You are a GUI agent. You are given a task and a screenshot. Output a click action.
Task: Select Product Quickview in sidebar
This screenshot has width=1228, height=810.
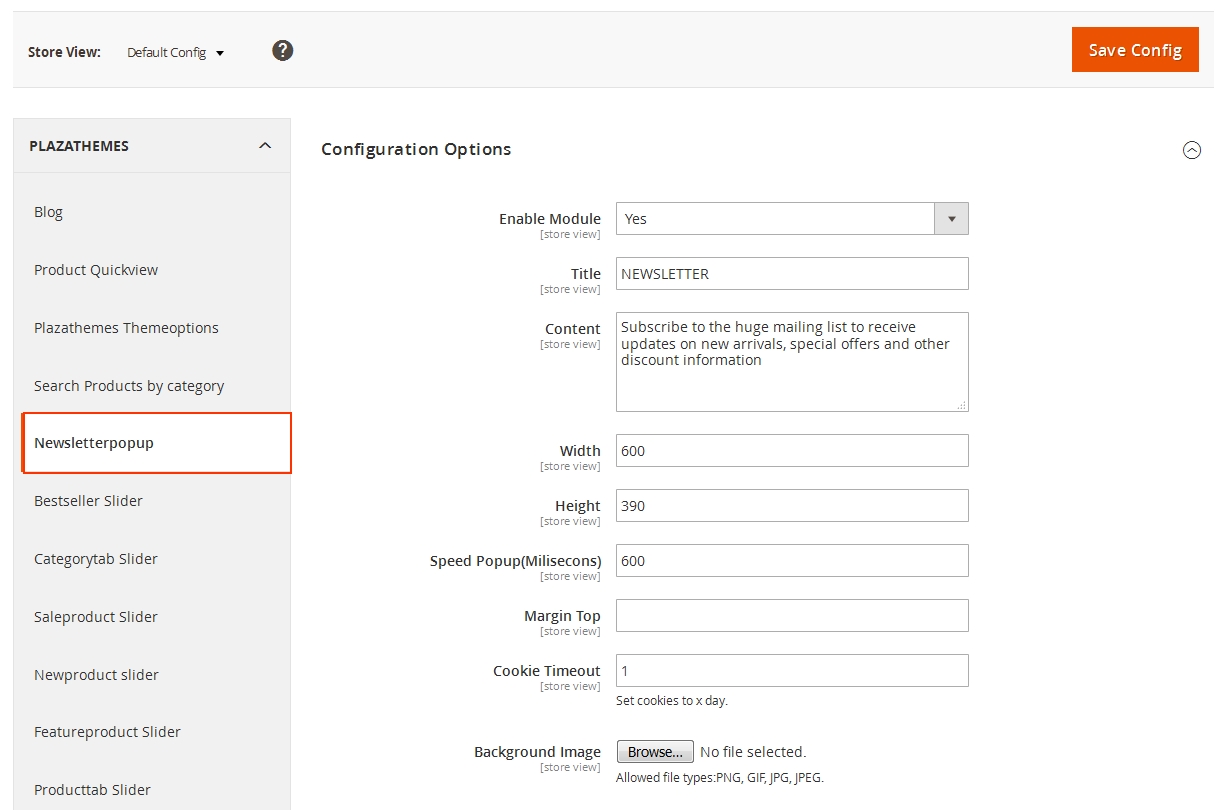[x=96, y=270]
